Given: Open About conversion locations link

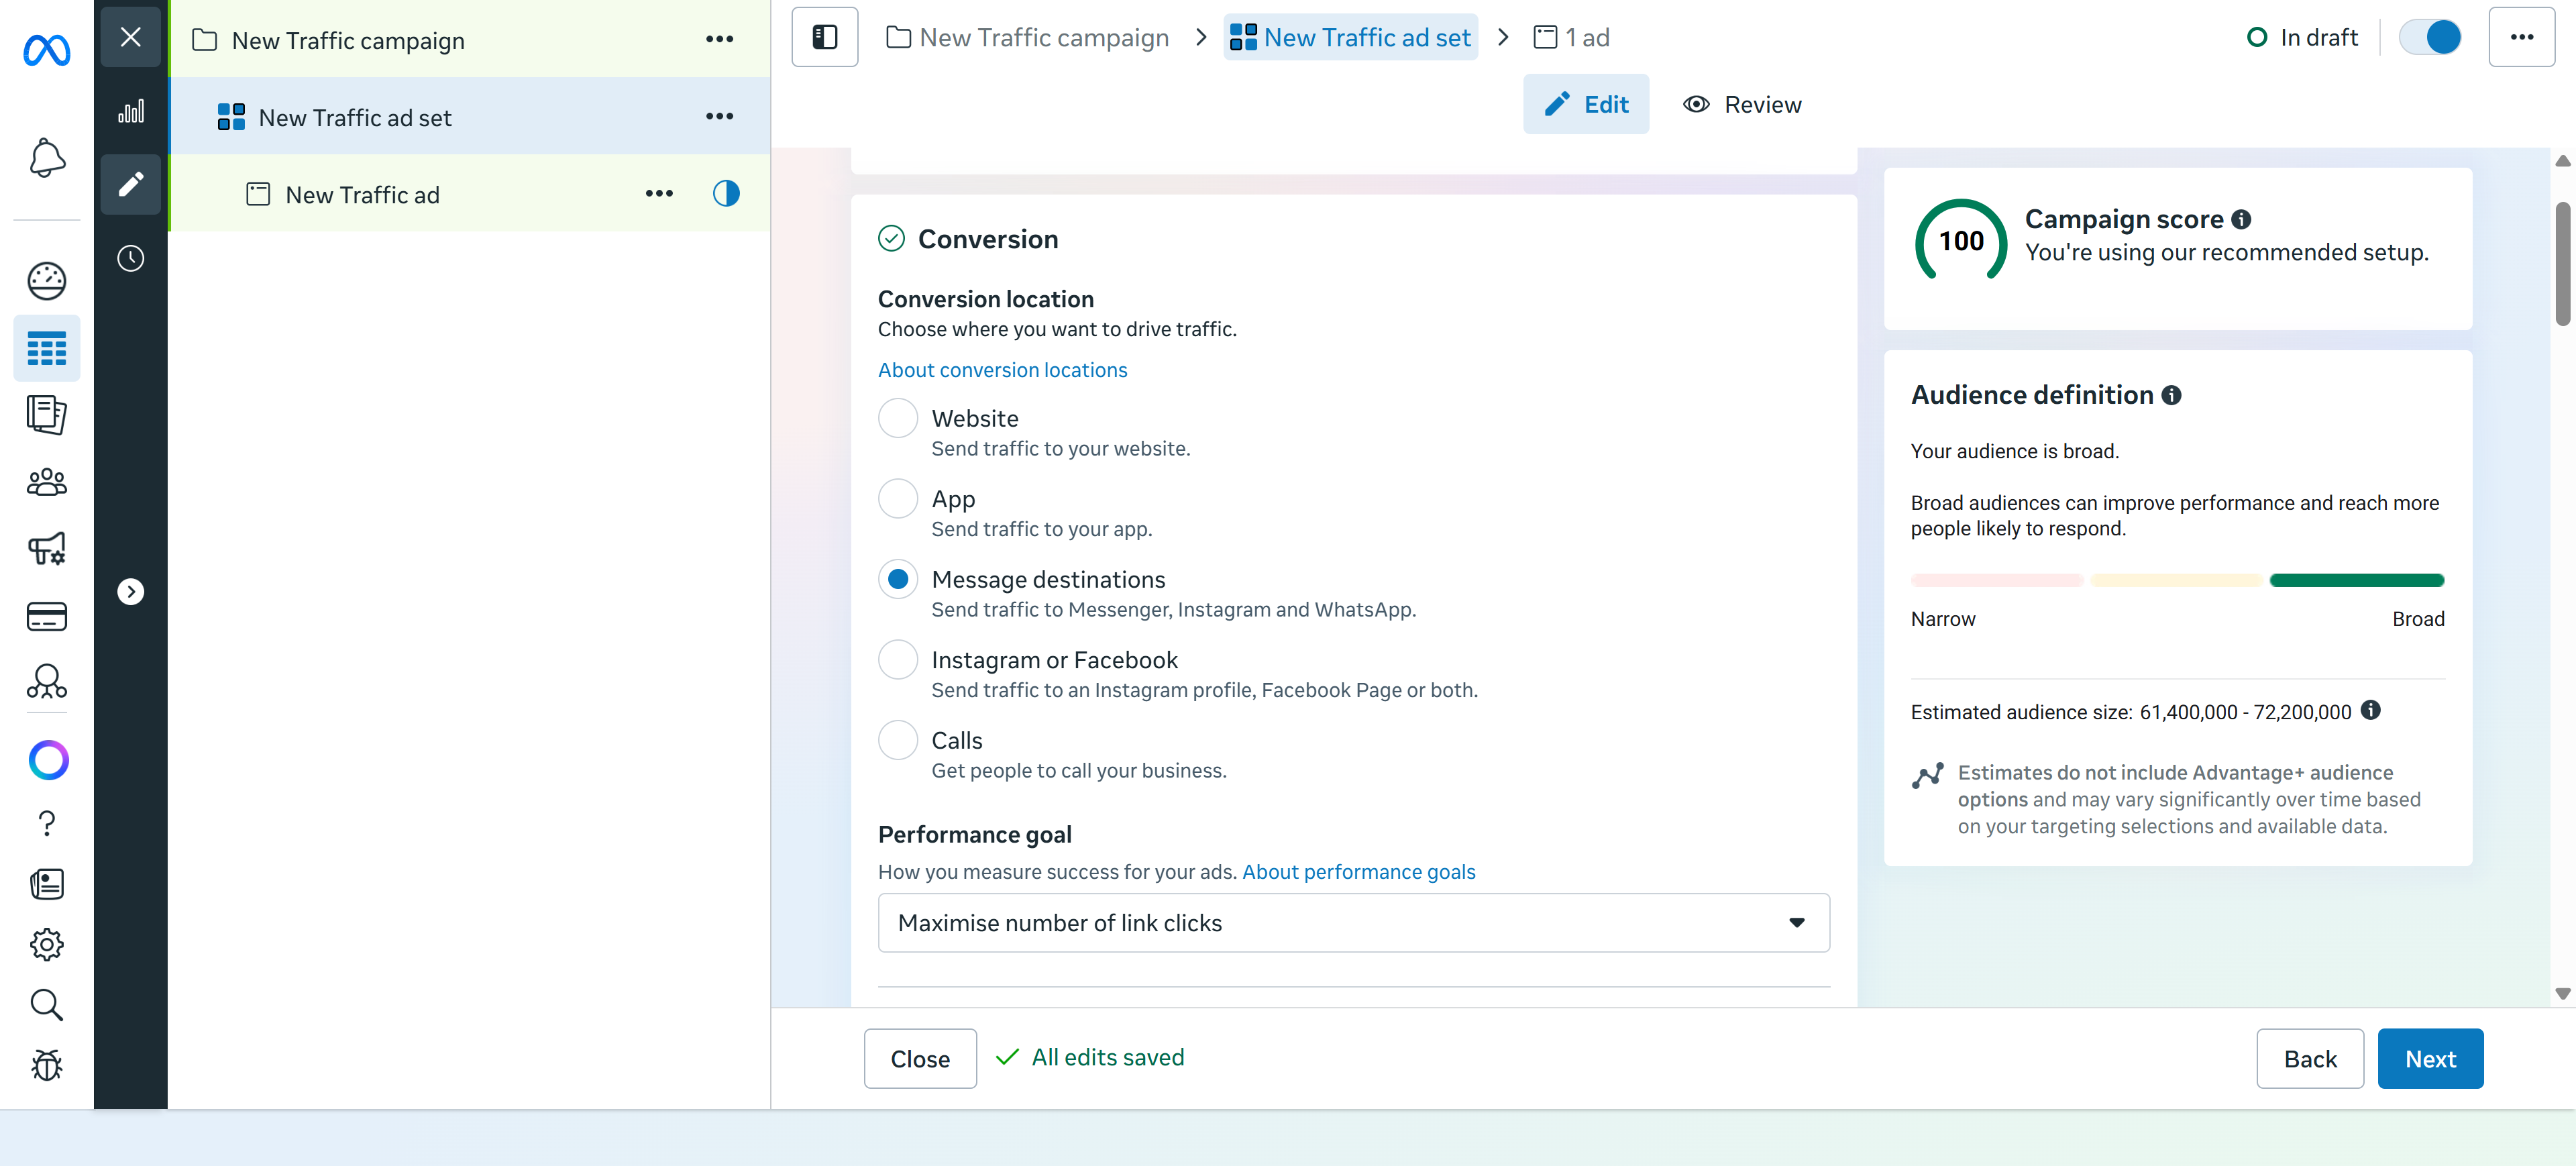Looking at the screenshot, I should 1002,370.
